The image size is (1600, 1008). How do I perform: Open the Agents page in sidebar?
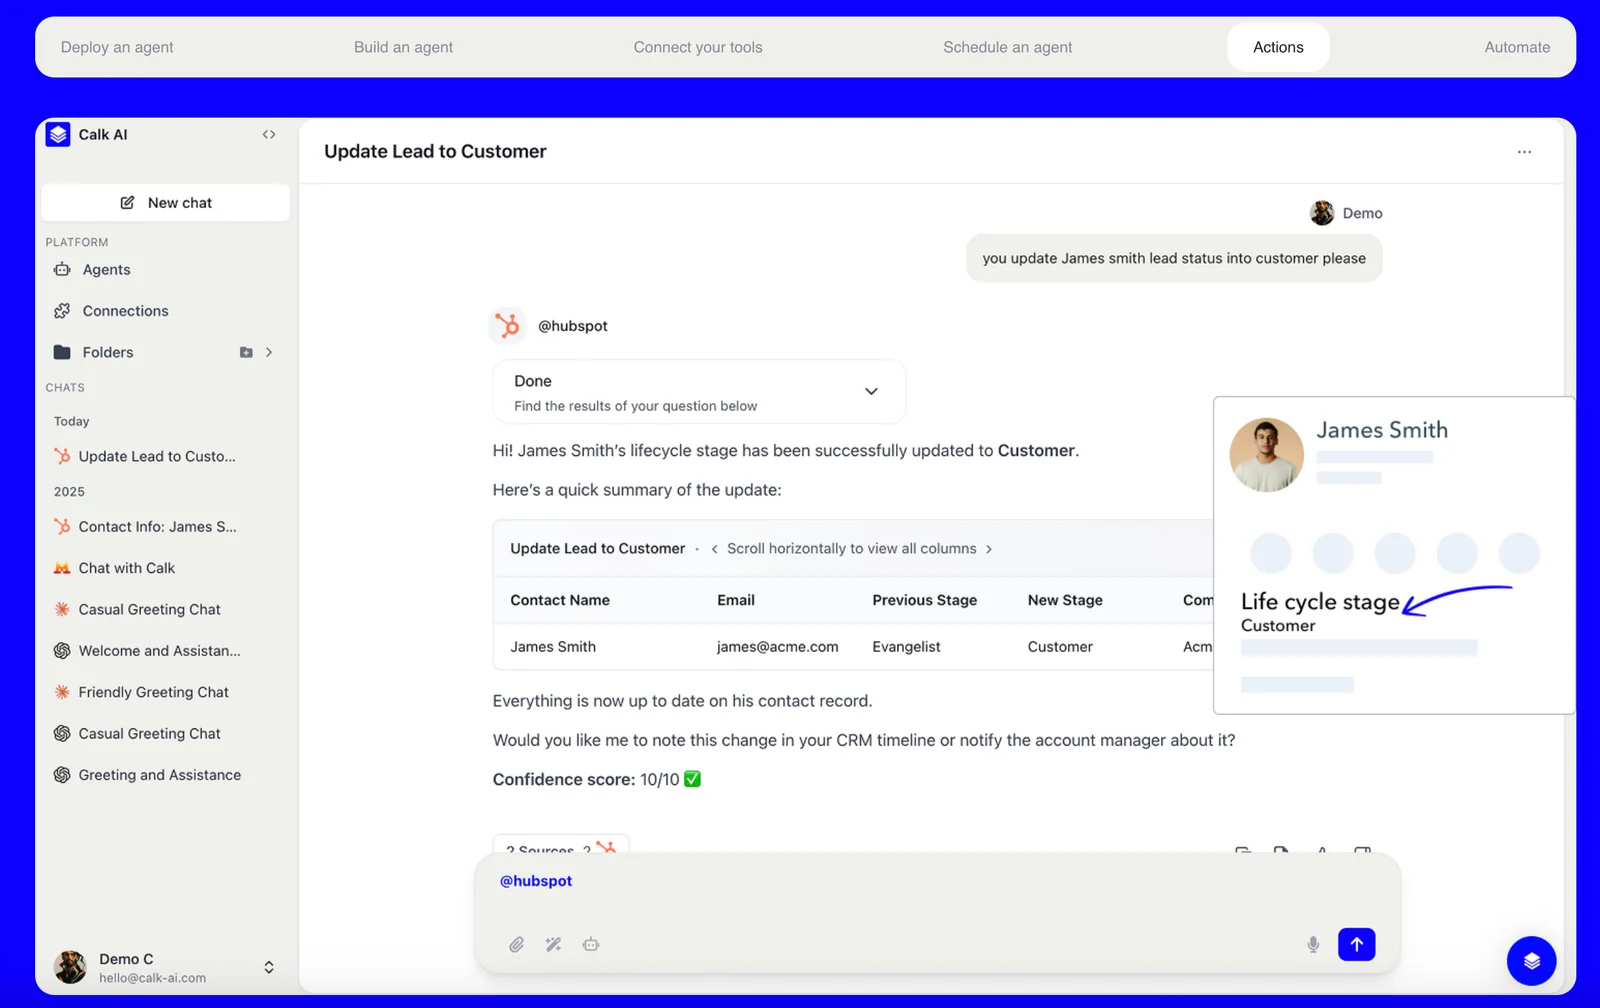(106, 270)
